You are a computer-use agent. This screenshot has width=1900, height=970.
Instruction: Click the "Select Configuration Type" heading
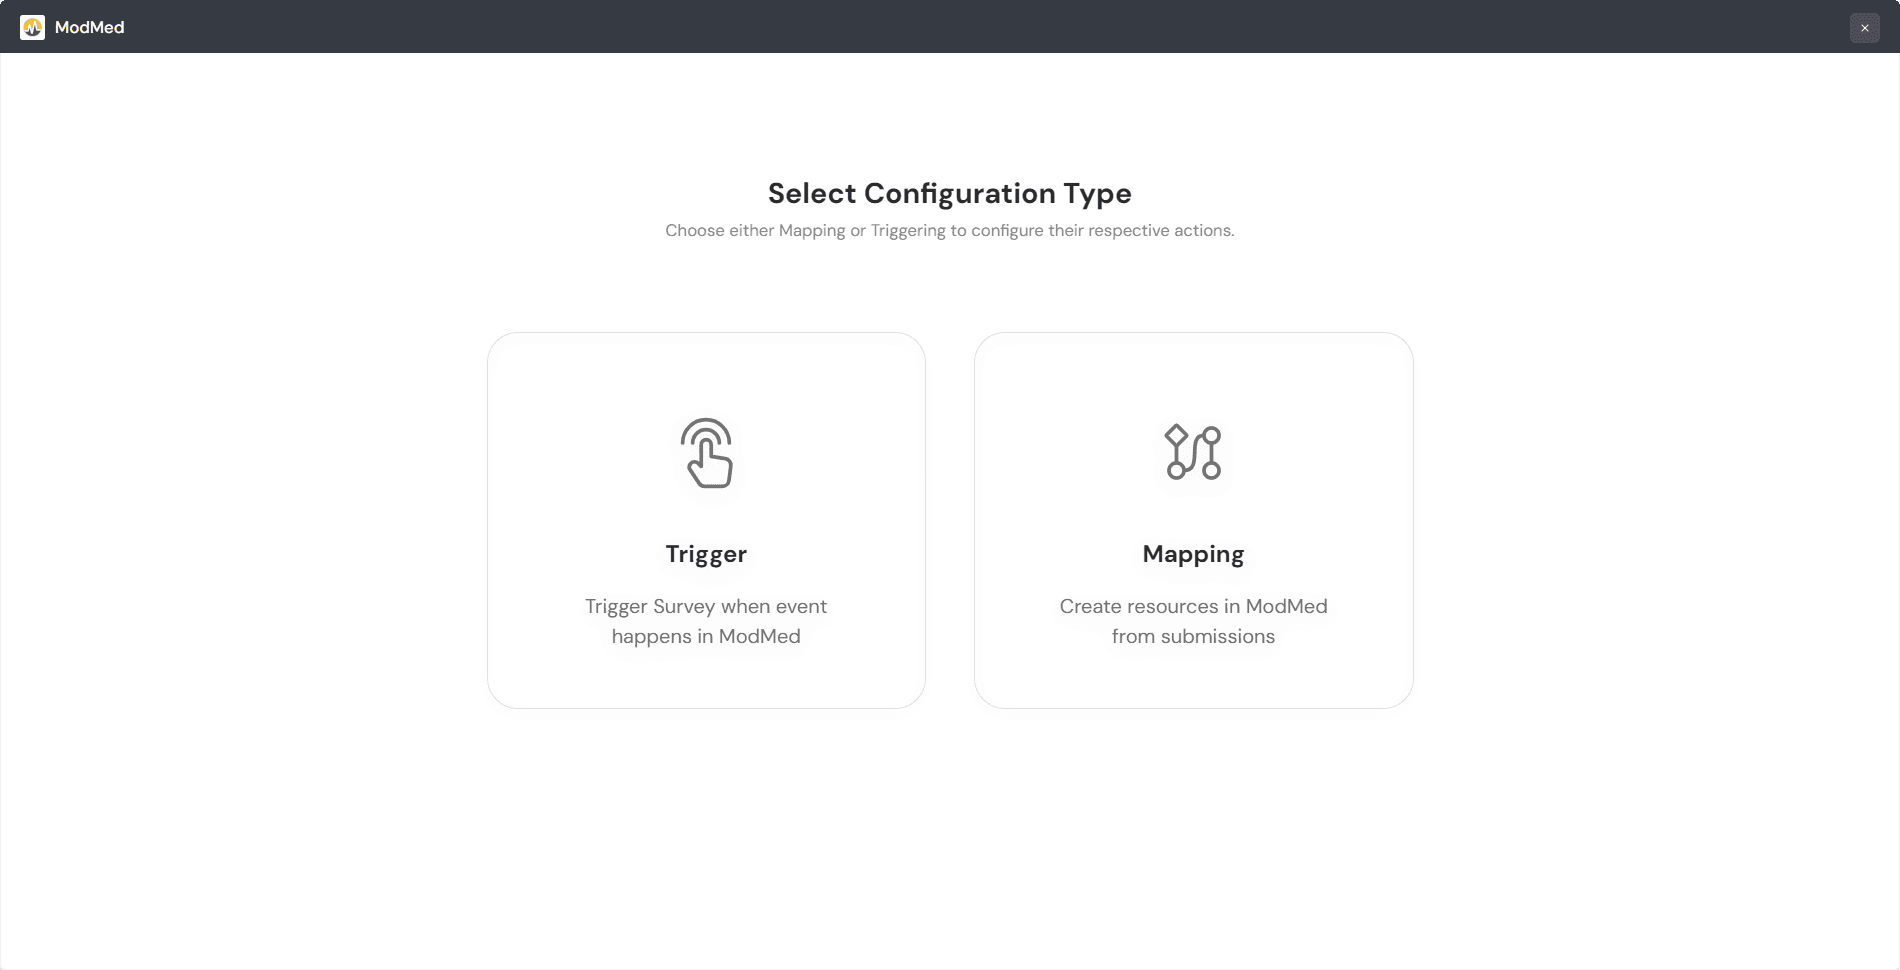pyautogui.click(x=949, y=193)
